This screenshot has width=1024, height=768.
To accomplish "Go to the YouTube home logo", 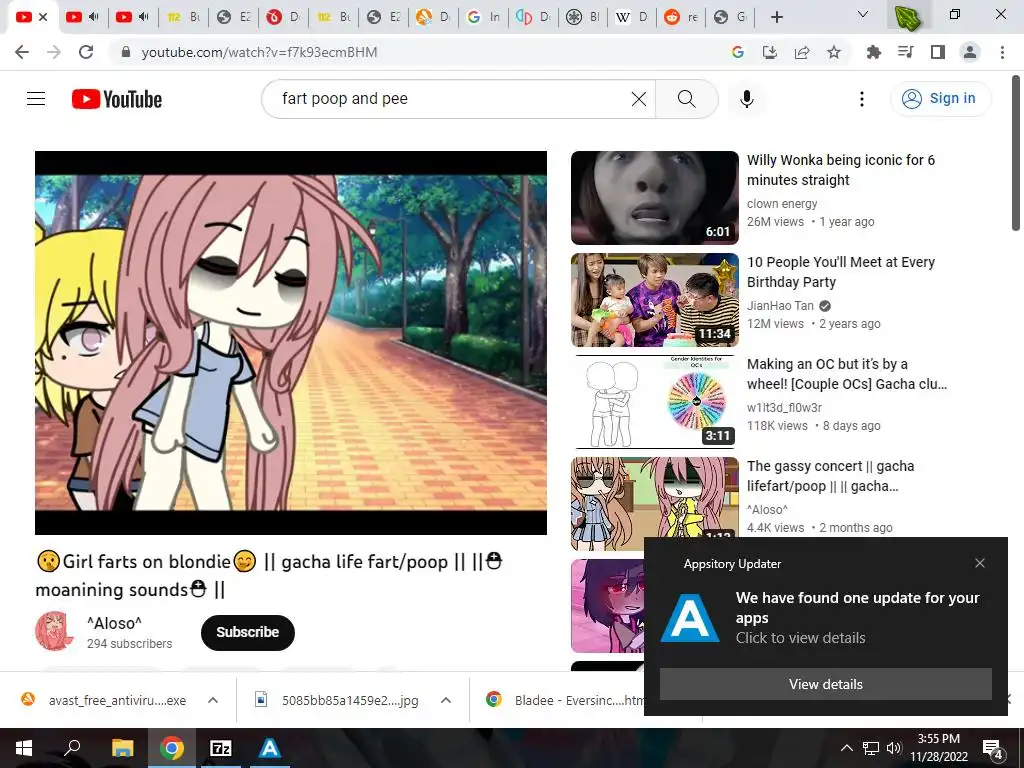I will (117, 99).
